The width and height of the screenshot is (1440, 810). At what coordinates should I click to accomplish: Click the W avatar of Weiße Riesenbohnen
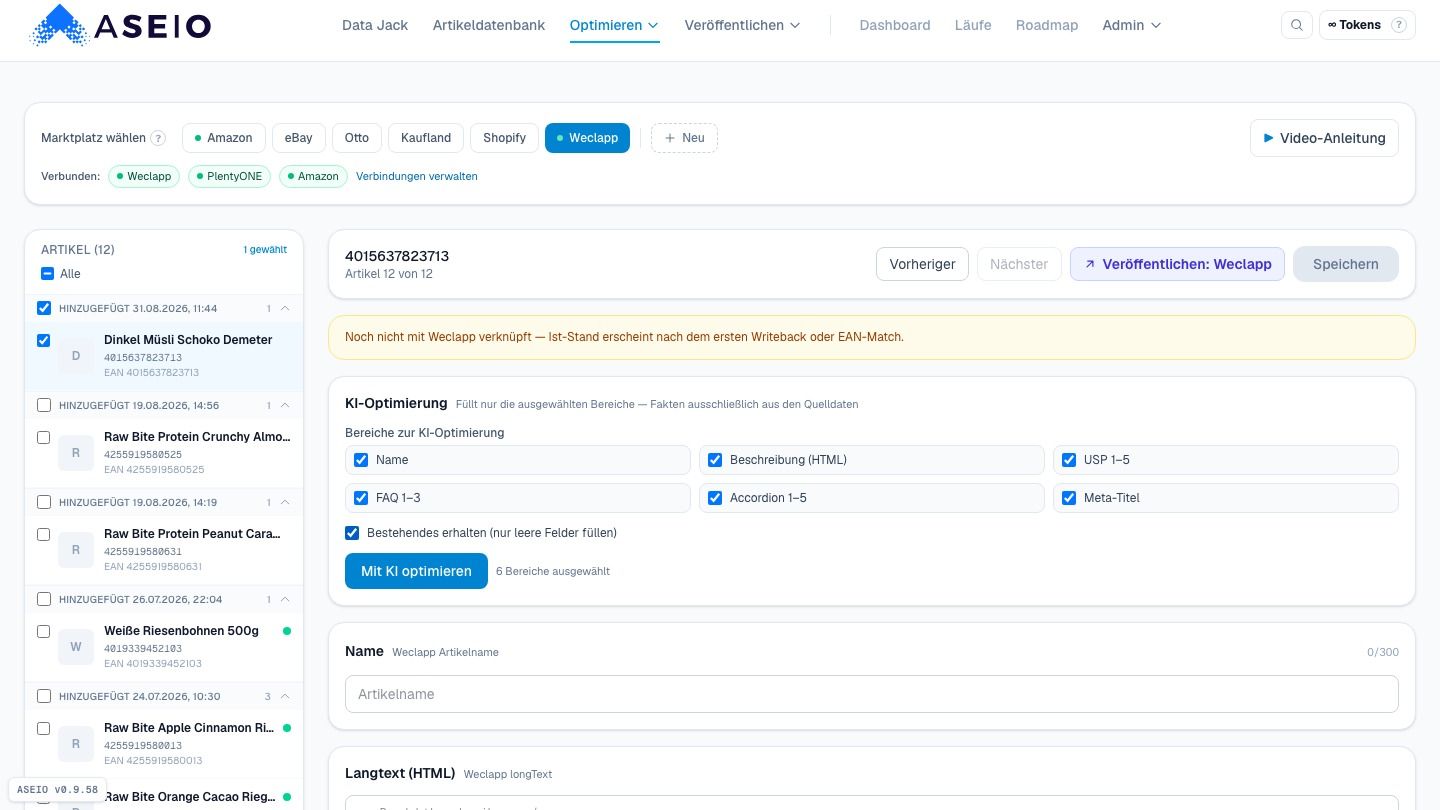point(76,647)
